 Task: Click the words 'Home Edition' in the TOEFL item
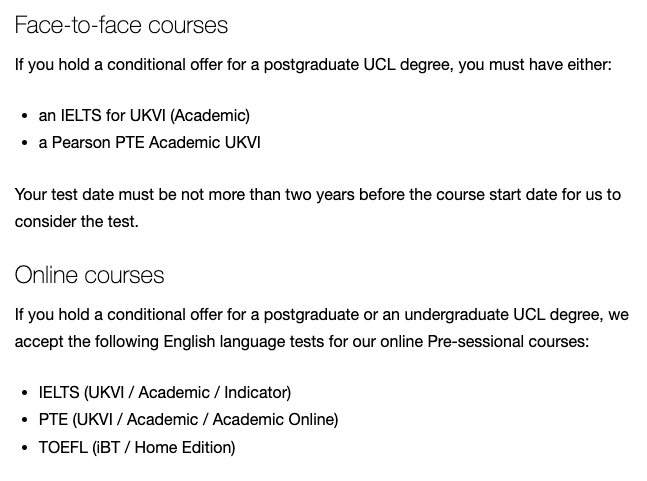pos(185,447)
